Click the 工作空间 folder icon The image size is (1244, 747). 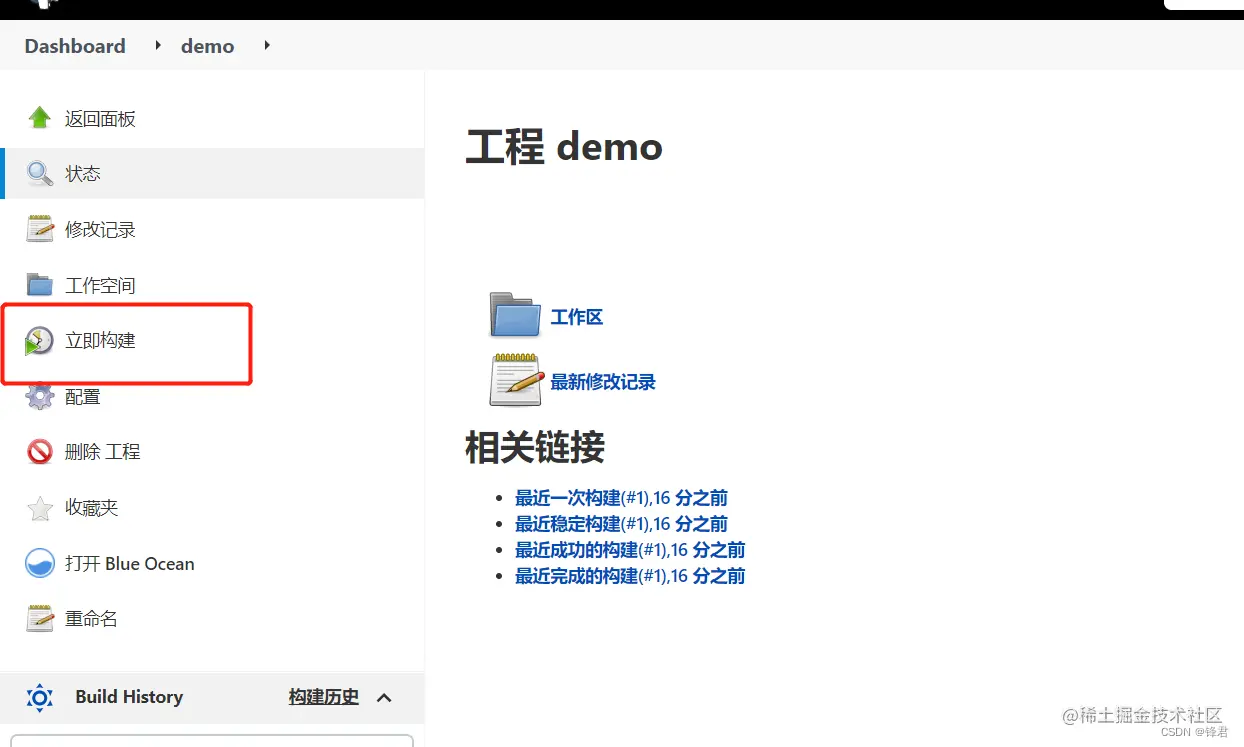(38, 284)
